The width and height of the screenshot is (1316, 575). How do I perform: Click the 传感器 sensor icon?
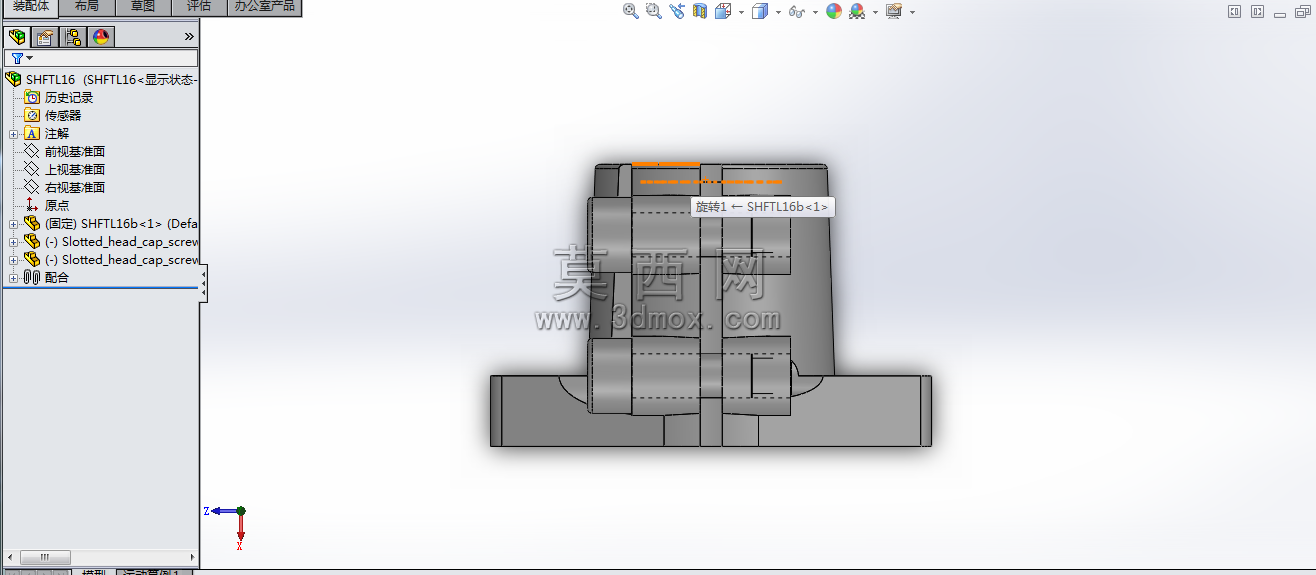(32, 115)
